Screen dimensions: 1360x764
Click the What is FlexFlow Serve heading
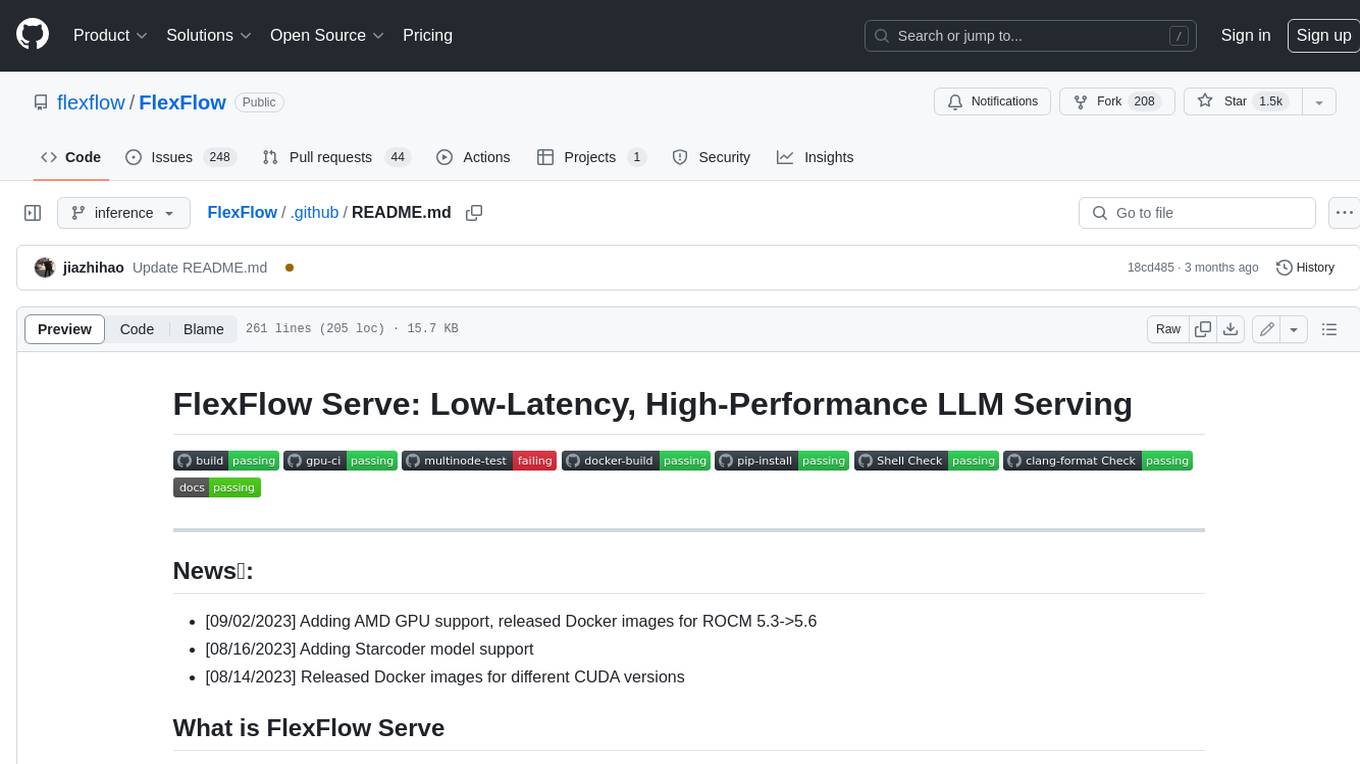point(308,727)
